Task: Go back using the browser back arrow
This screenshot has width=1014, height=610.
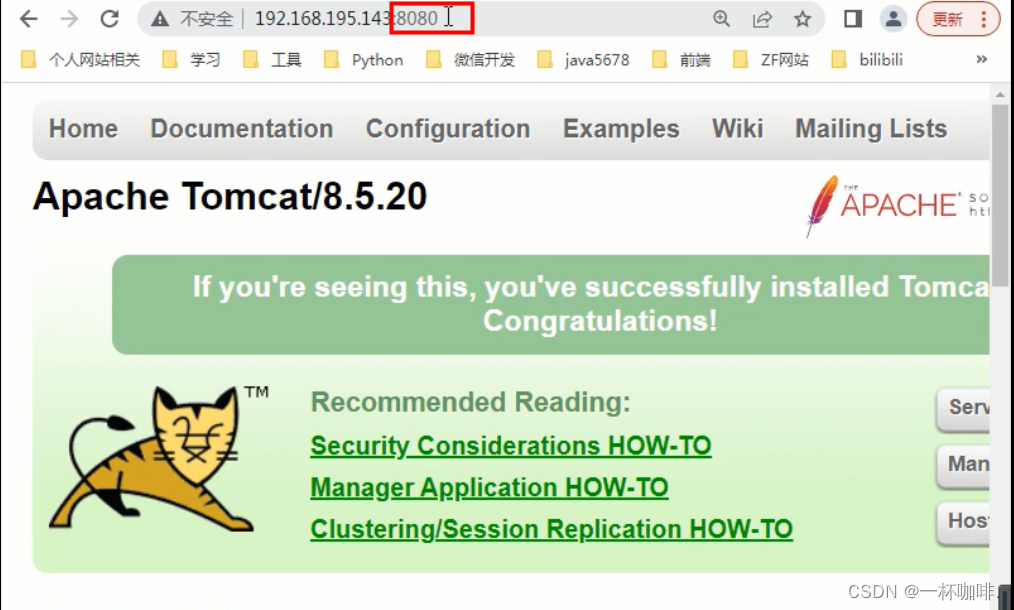Action: pyautogui.click(x=28, y=19)
